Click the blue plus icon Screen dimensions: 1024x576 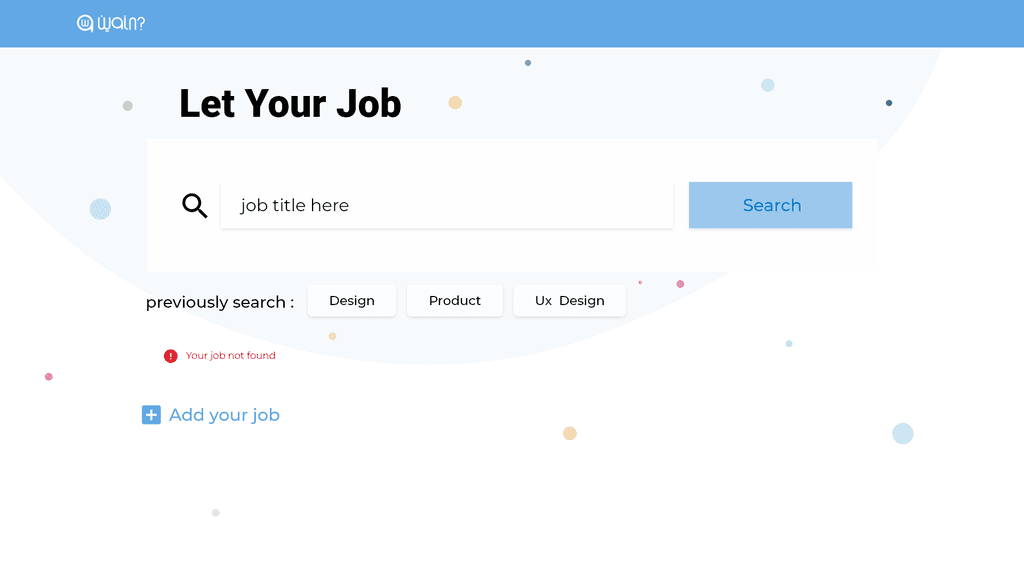(152, 415)
